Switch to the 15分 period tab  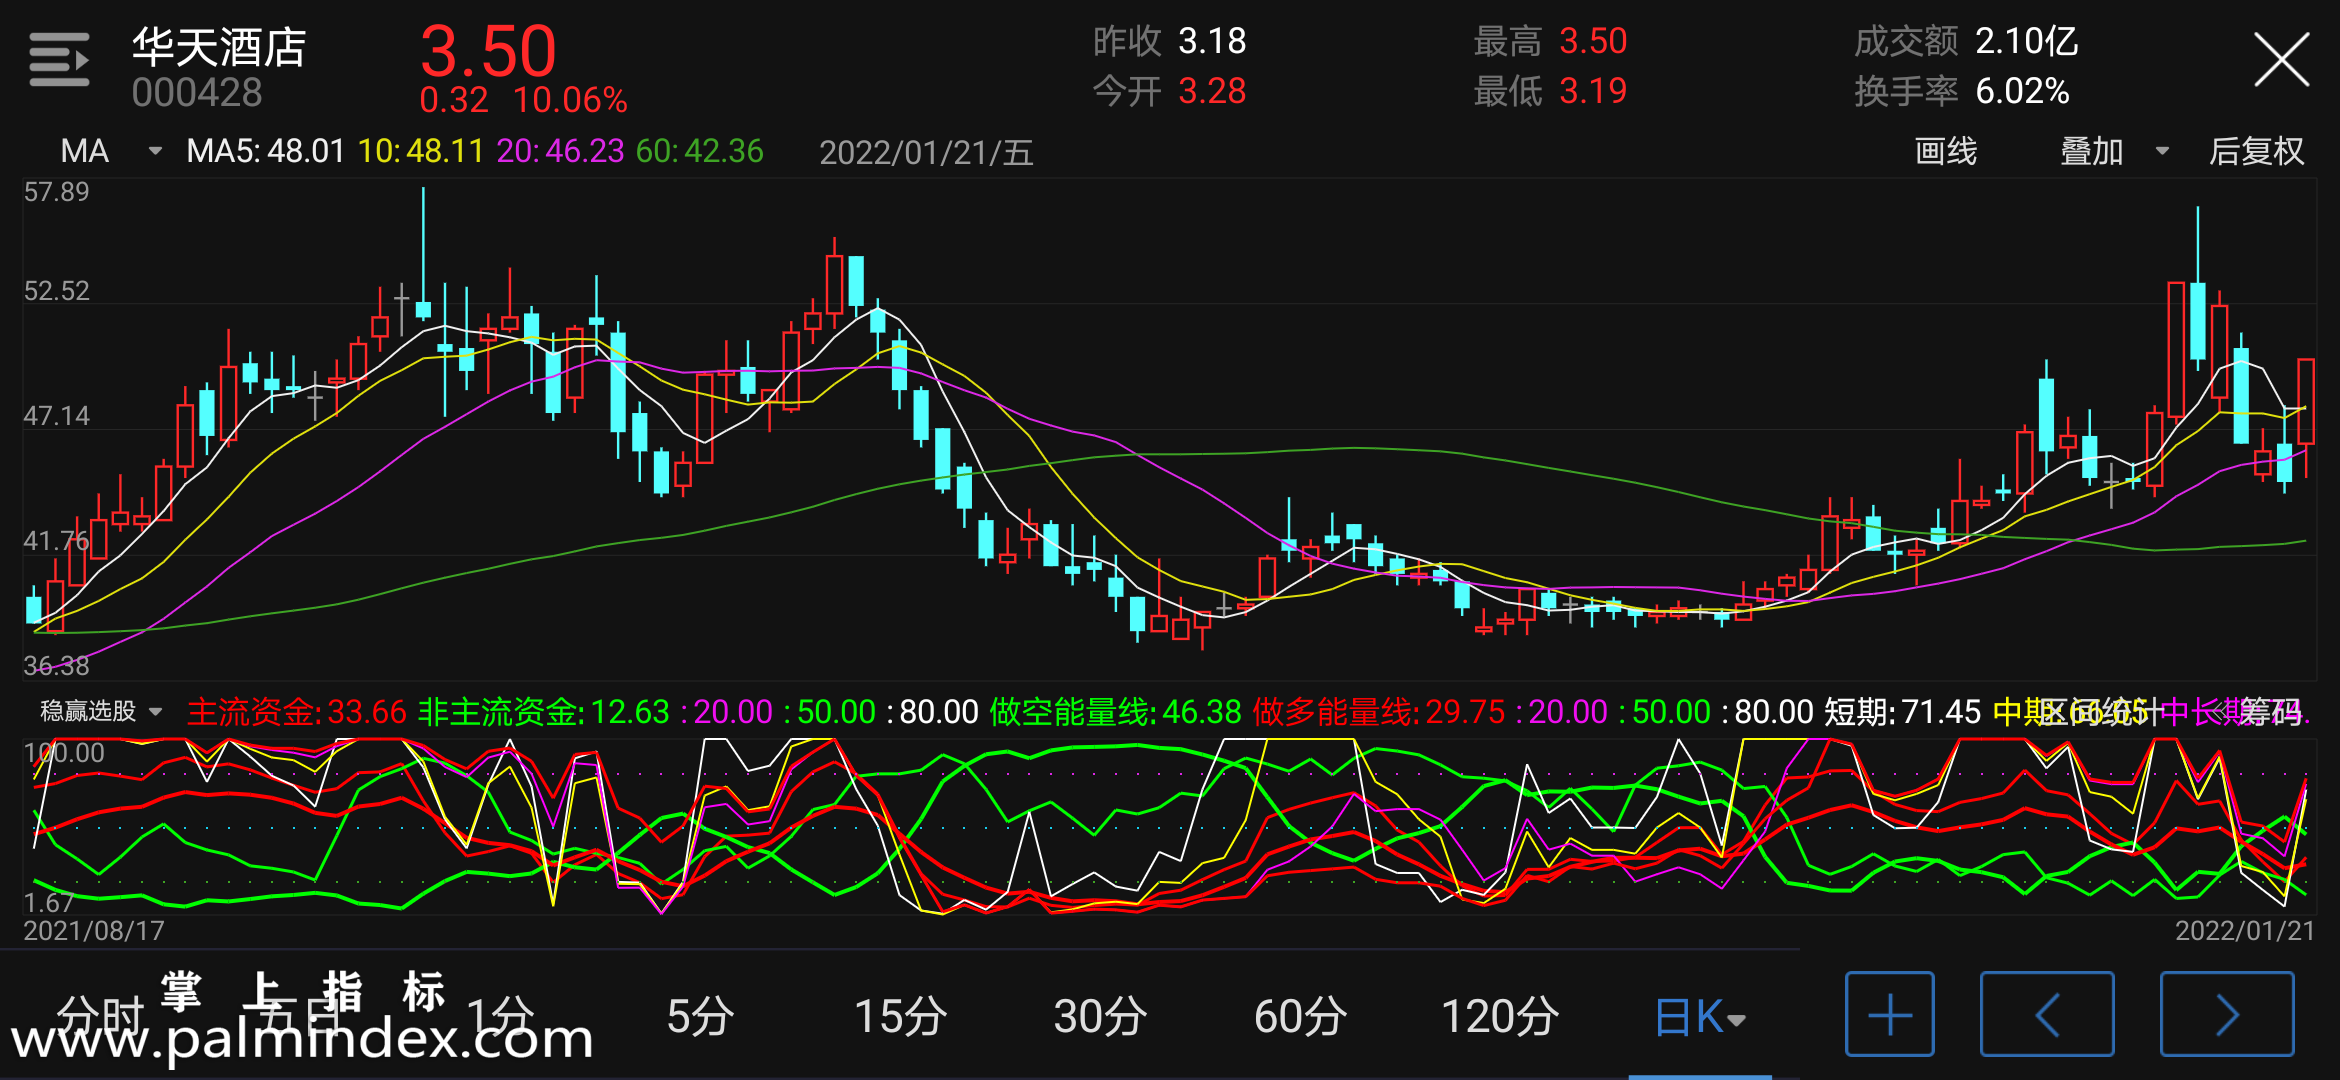pyautogui.click(x=900, y=1017)
